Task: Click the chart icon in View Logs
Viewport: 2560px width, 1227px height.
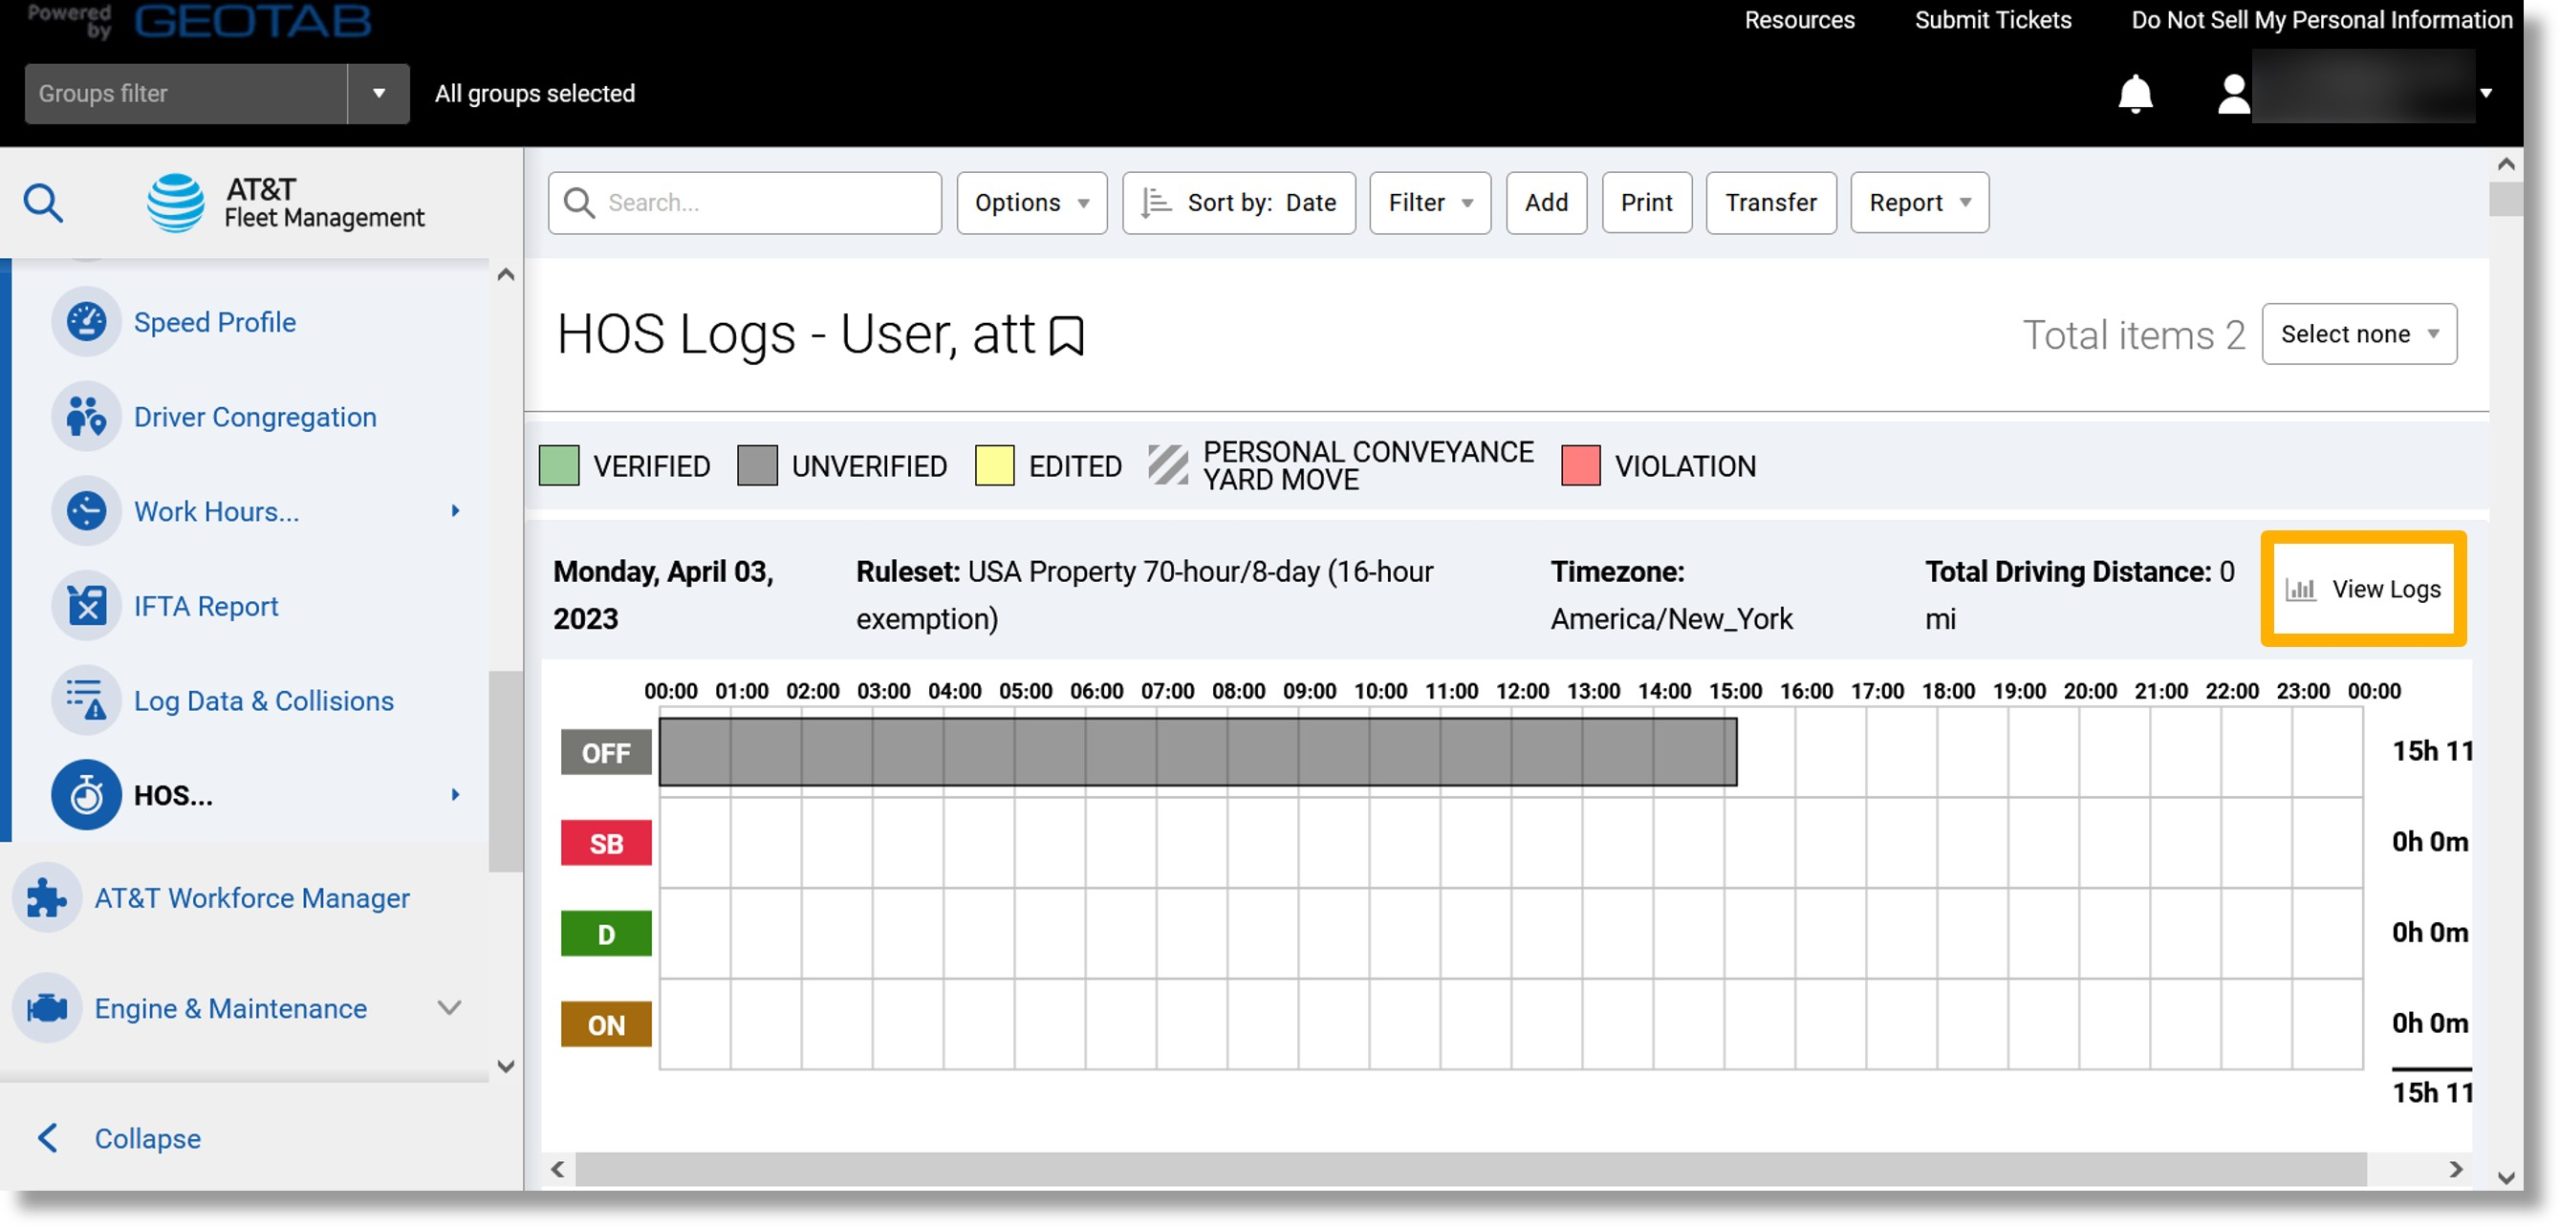Action: 2300,590
